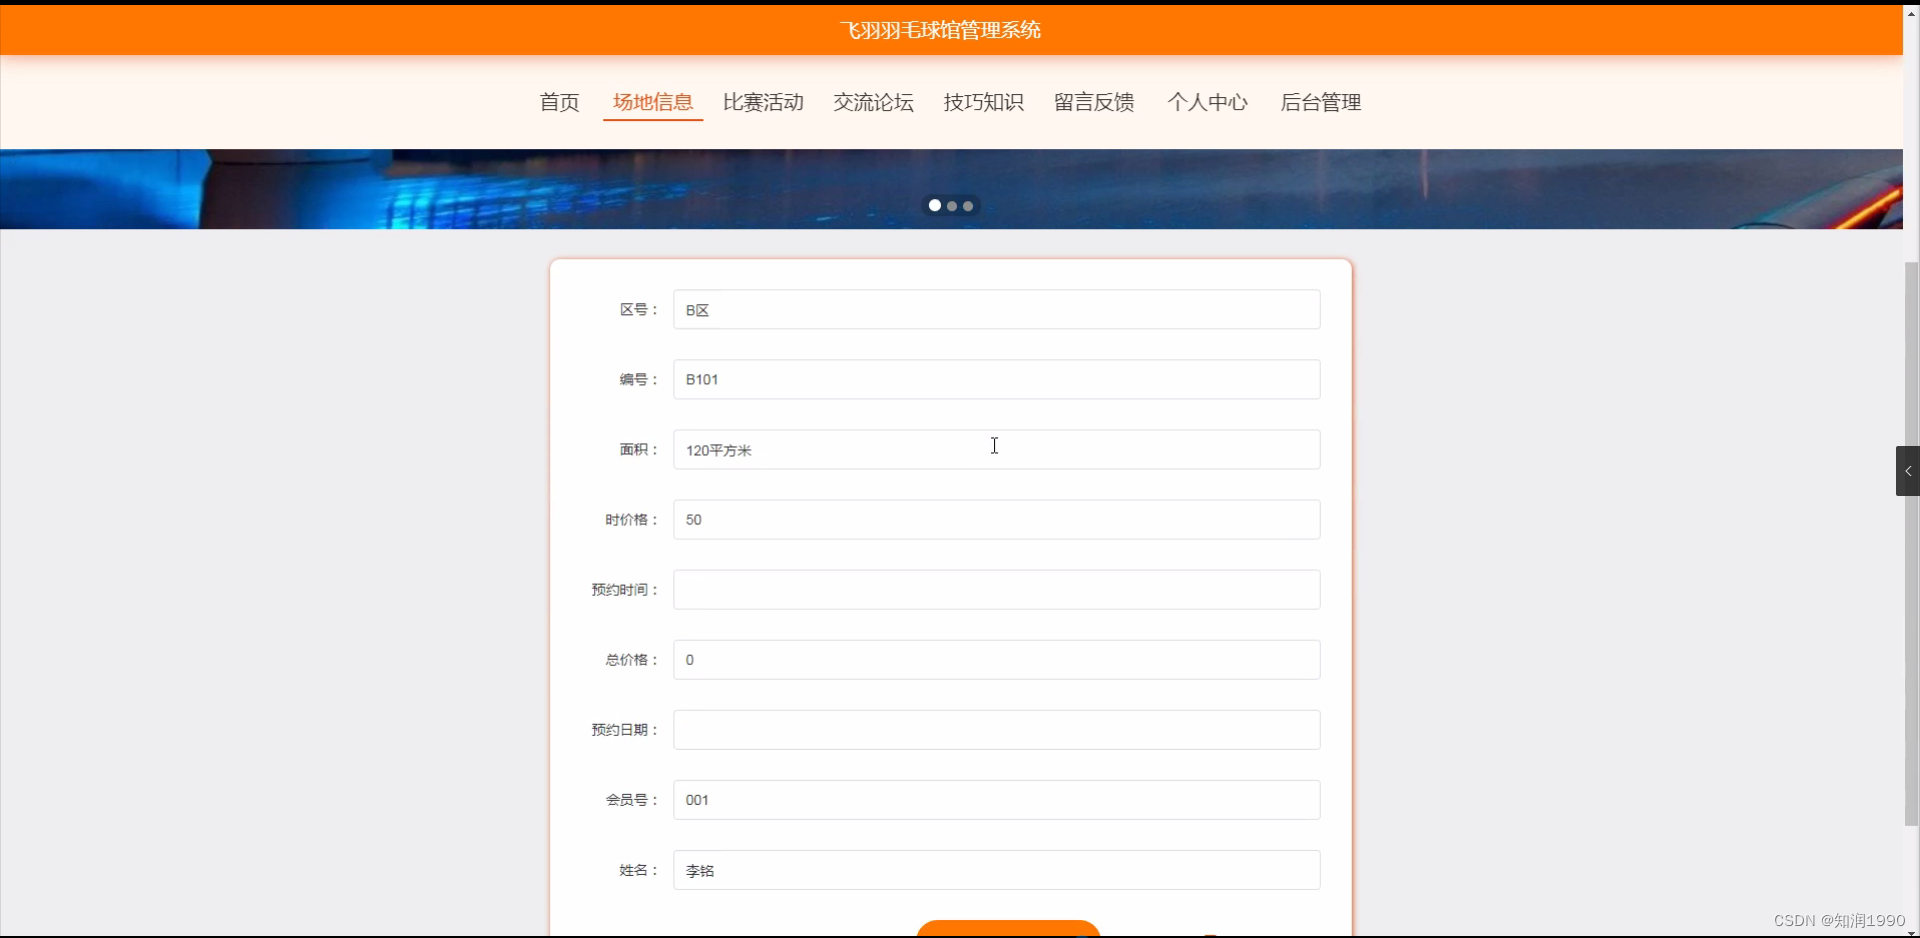
Task: Select the third carousel indicator dot
Action: point(967,206)
